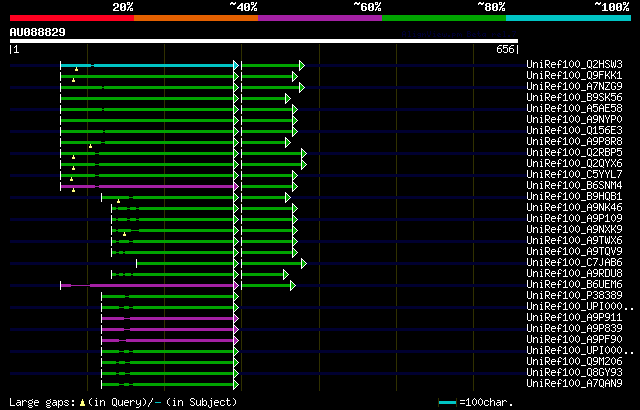Select the UniRef100_Q9M206 label

pyautogui.click(x=574, y=362)
